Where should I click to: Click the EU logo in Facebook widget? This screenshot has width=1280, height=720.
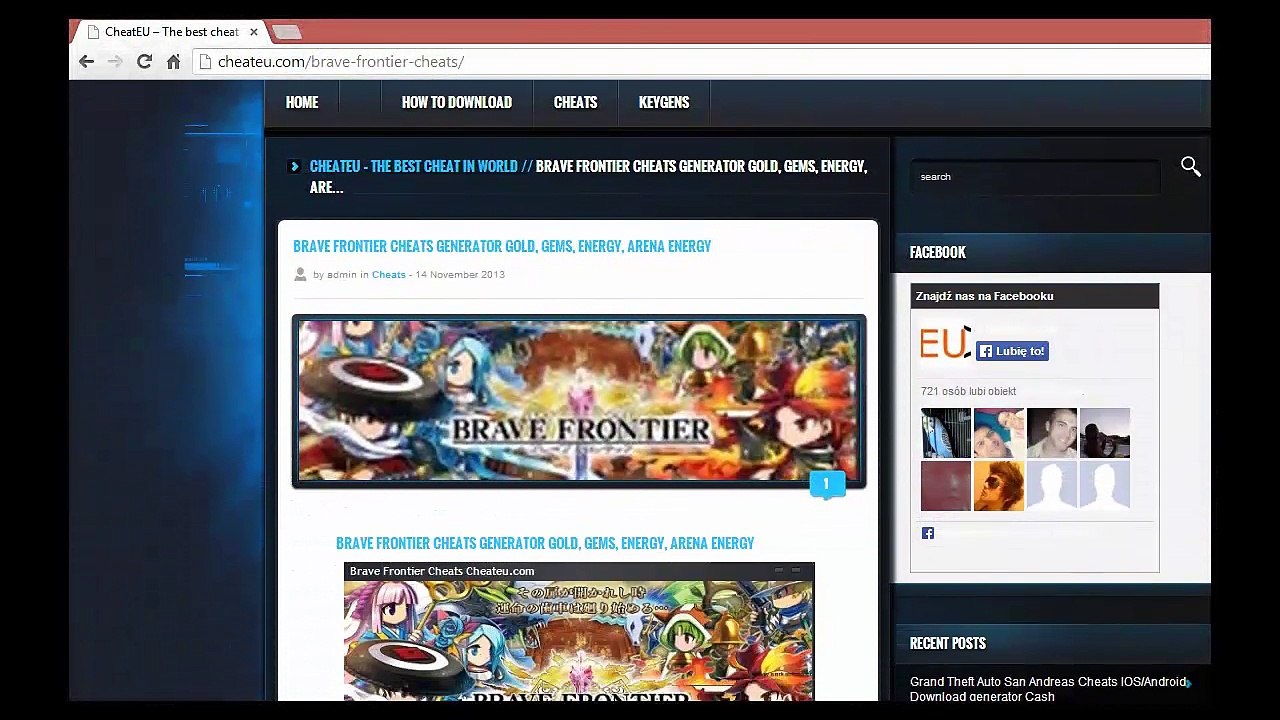pyautogui.click(x=945, y=343)
